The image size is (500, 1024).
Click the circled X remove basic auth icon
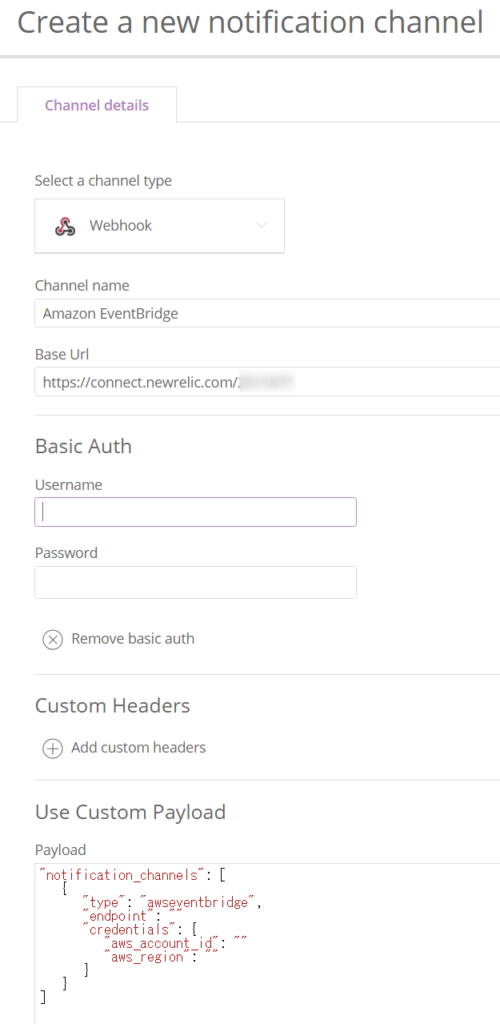click(x=52, y=639)
